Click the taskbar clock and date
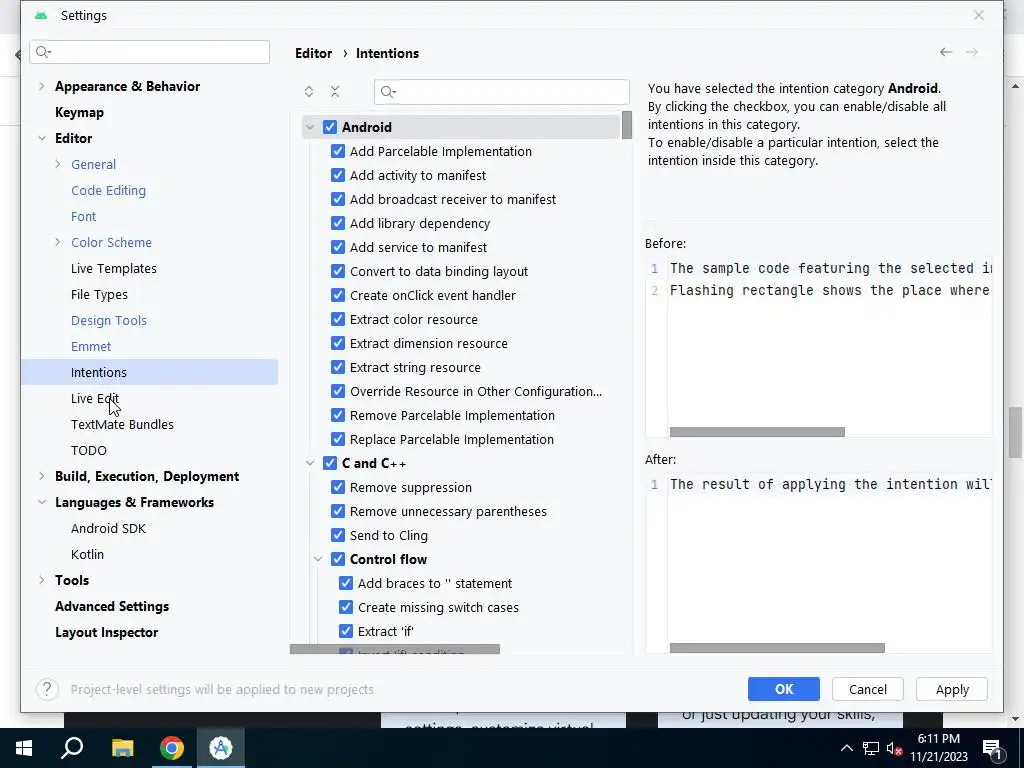Image resolution: width=1024 pixels, height=768 pixels. tap(938, 748)
